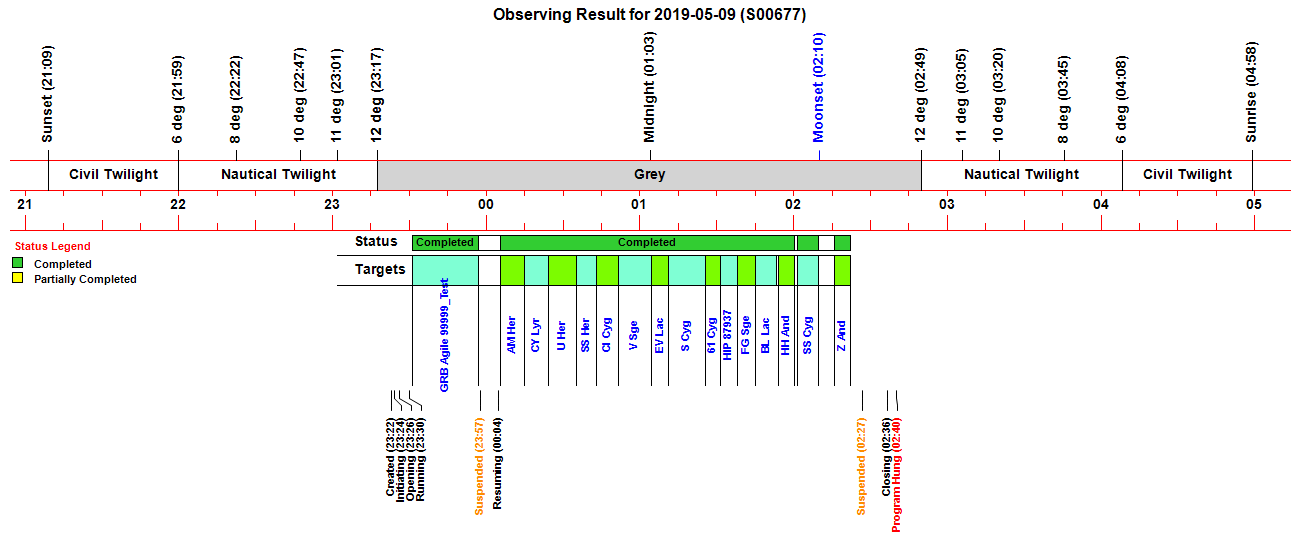The image size is (1300, 557).
Task: Click the green Completed legend swatch
Action: [18, 264]
